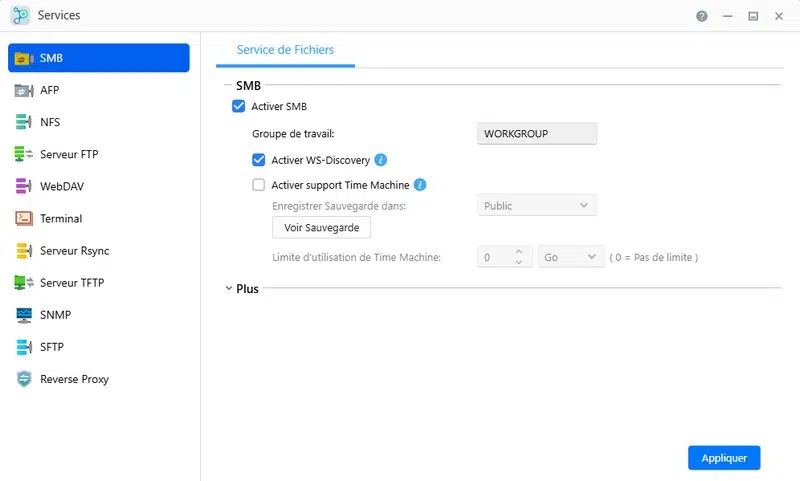Image resolution: width=800 pixels, height=481 pixels.
Task: Open the Reverse Proxy shield icon
Action: tap(24, 379)
